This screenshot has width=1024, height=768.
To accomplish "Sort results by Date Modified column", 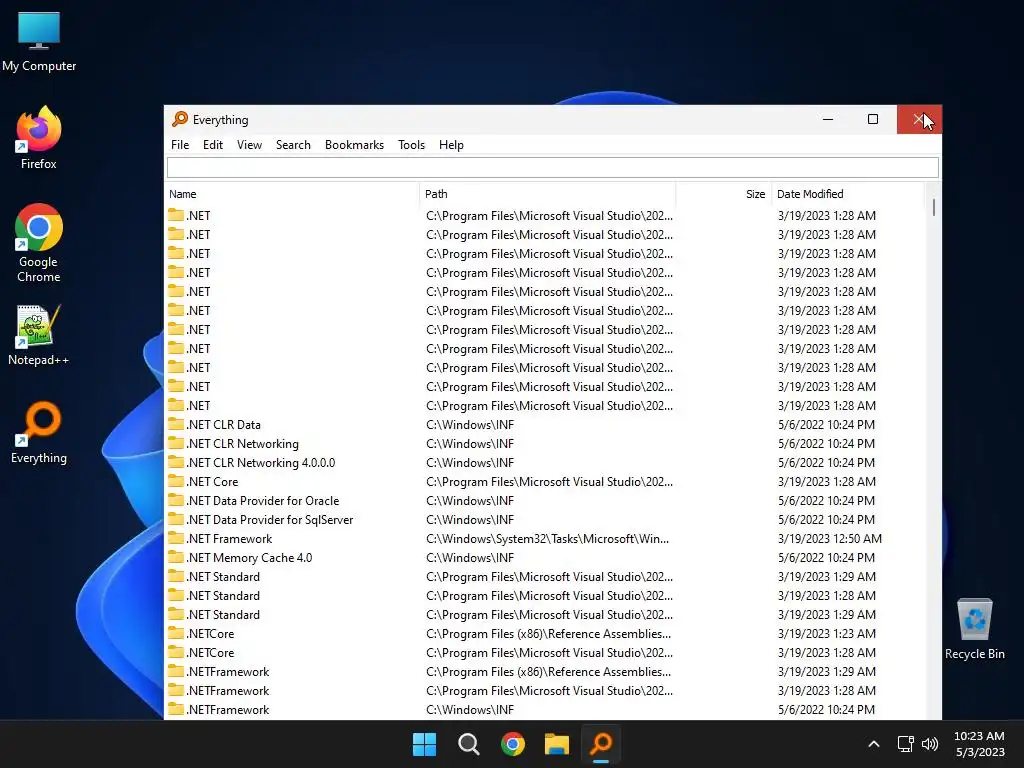I will tap(848, 194).
